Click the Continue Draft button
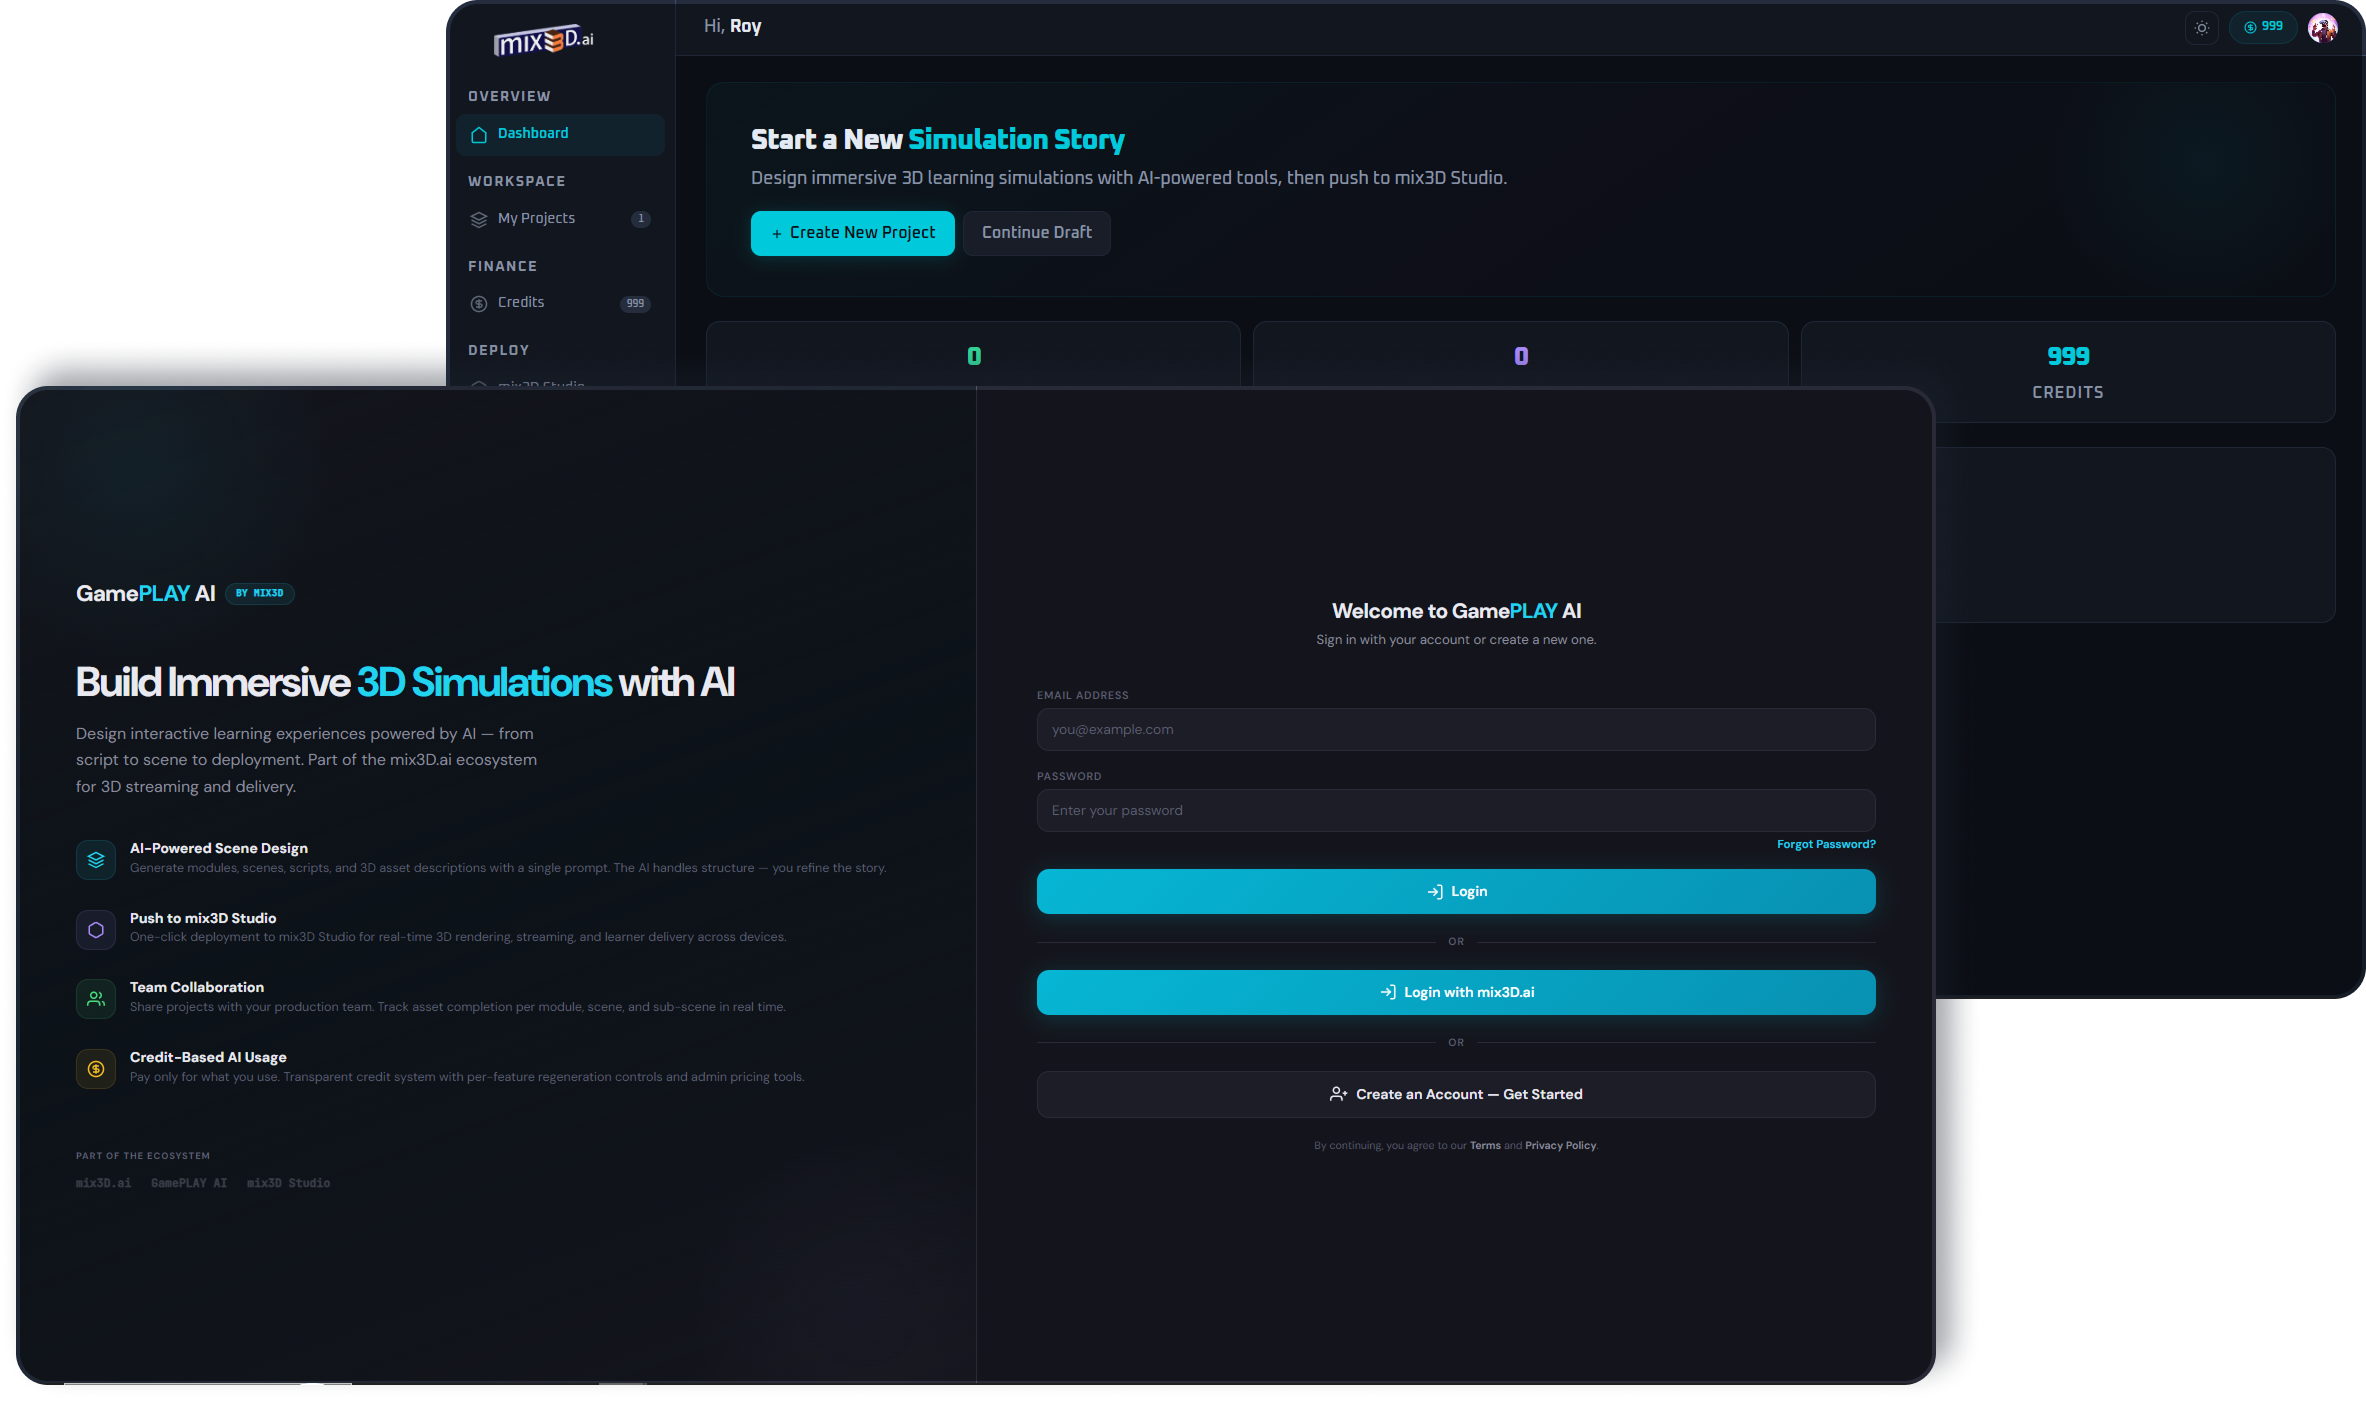Screen dimensions: 2366x1401 pyautogui.click(x=1036, y=233)
